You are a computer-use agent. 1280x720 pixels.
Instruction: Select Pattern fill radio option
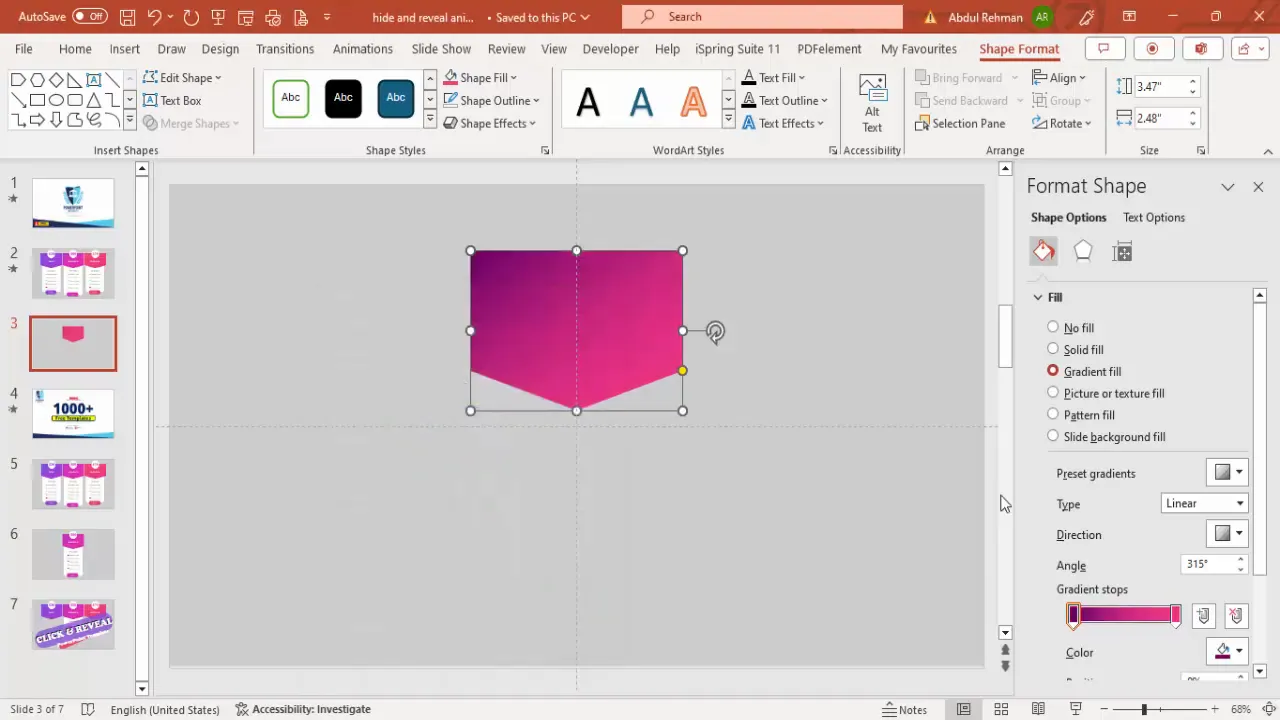[x=1053, y=414]
